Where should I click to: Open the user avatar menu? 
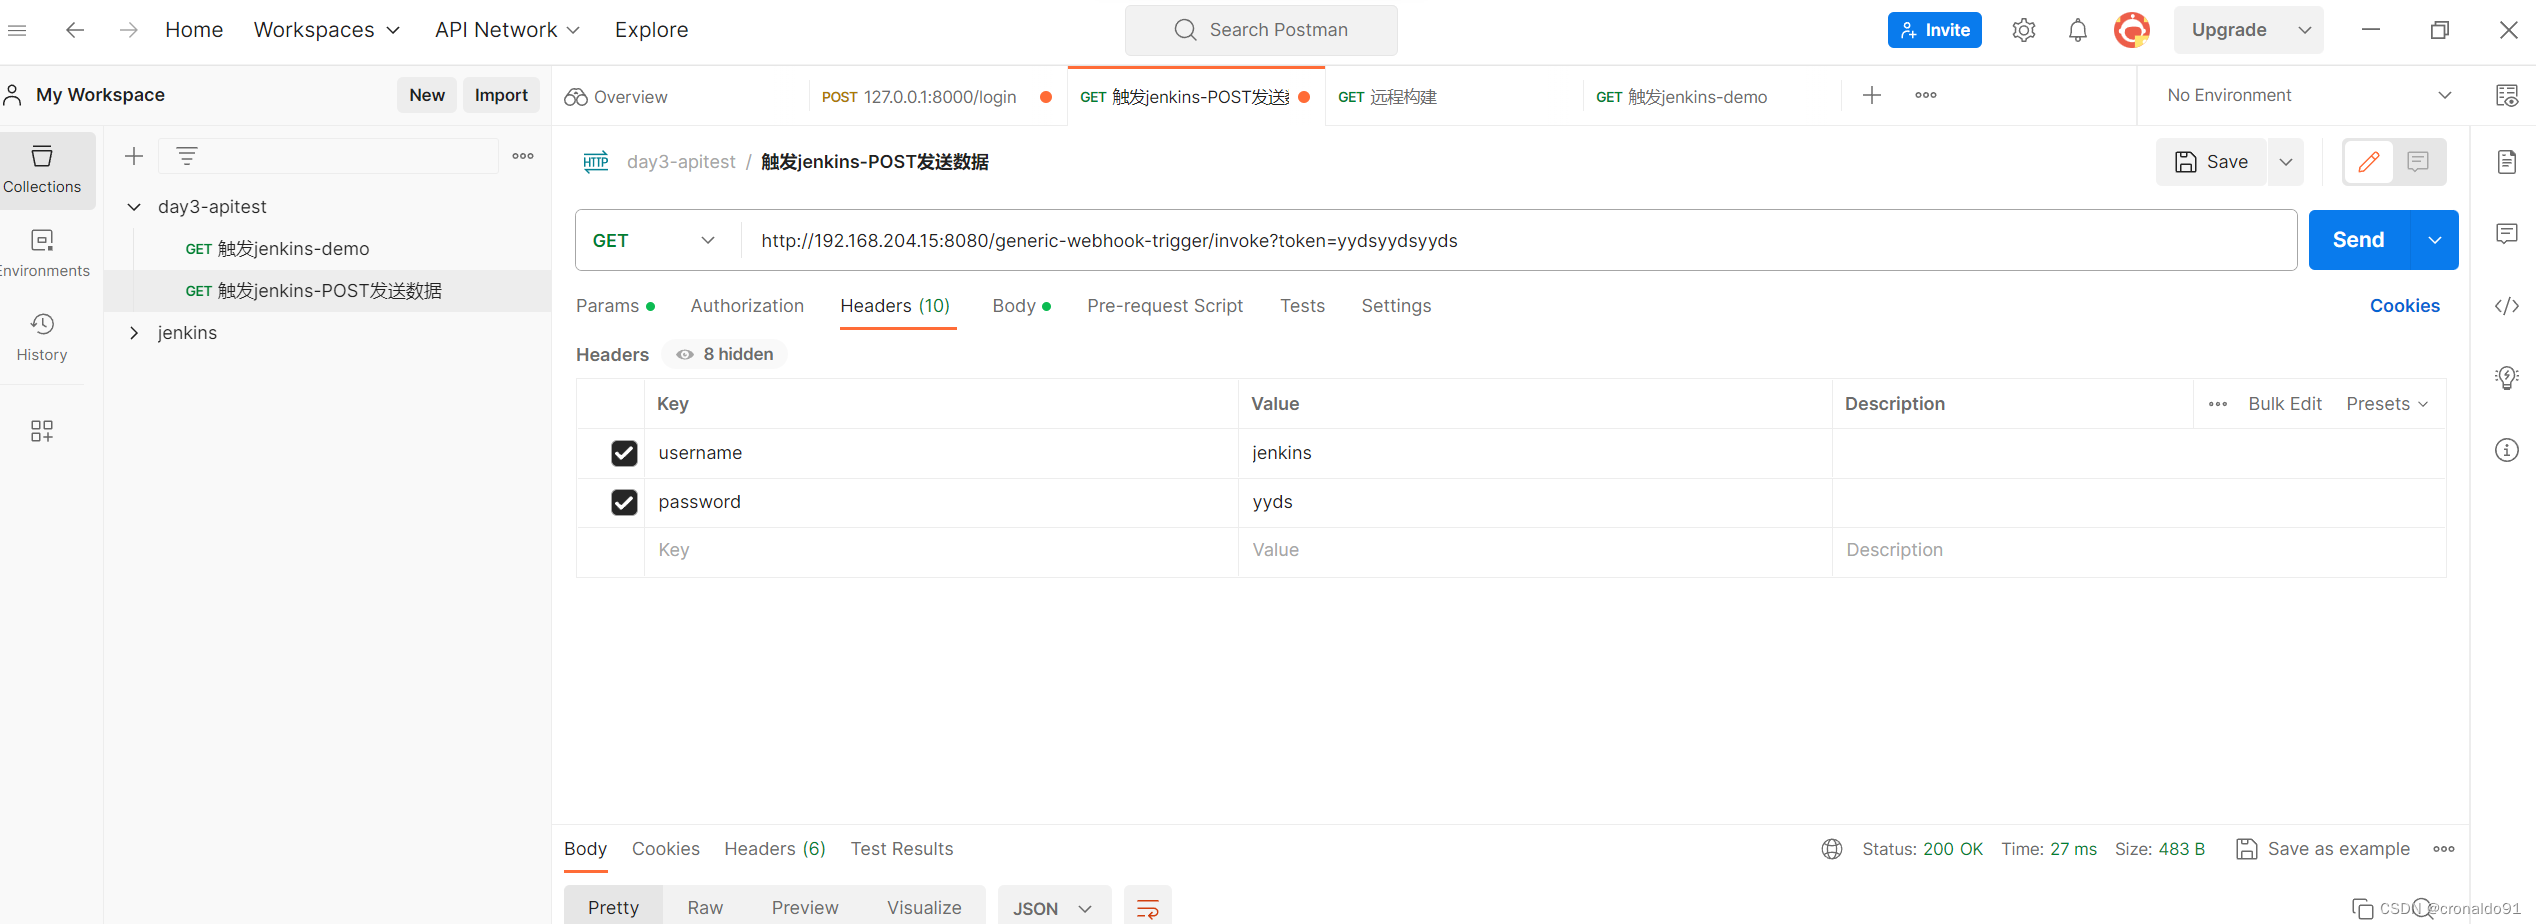[2131, 30]
